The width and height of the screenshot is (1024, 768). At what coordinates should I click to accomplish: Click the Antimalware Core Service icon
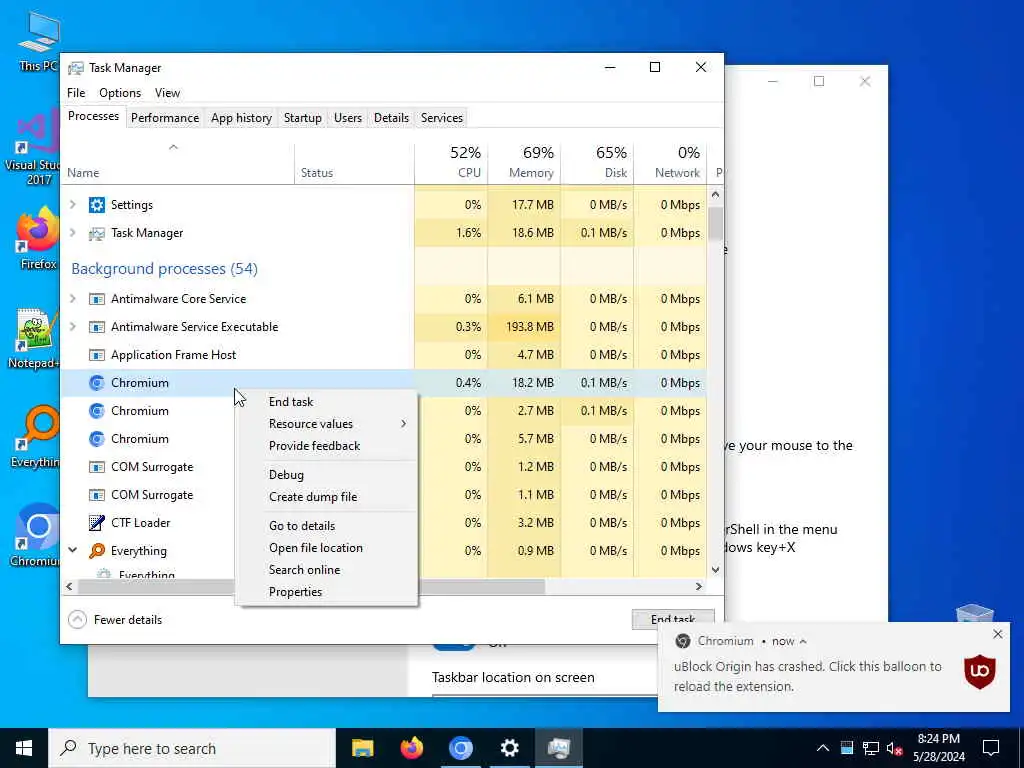coord(97,299)
